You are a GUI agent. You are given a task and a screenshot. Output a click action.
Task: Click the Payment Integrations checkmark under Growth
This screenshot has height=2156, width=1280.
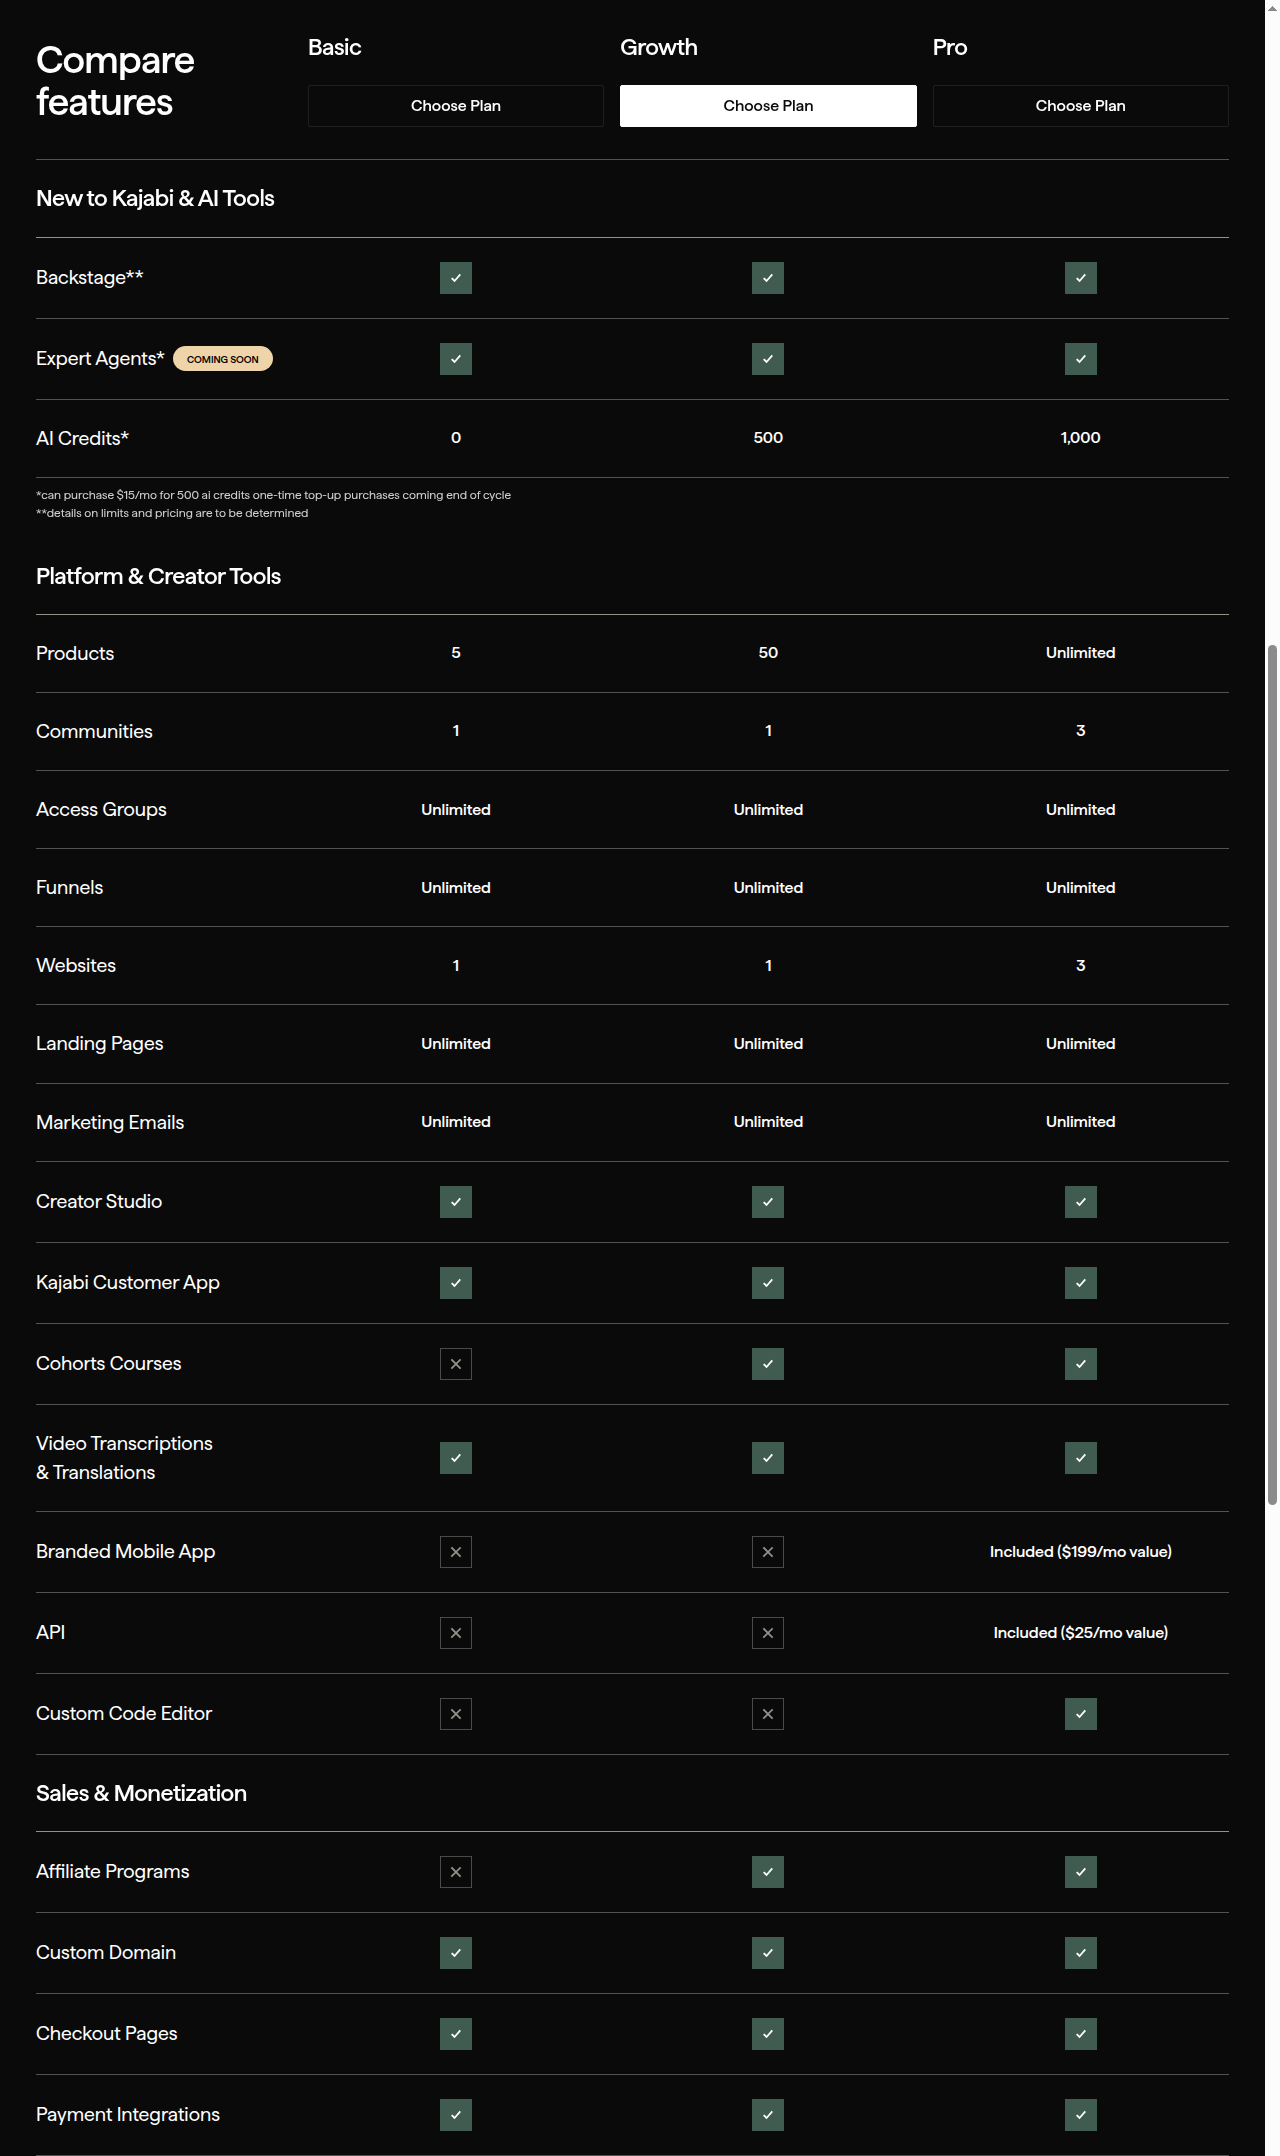(768, 2115)
